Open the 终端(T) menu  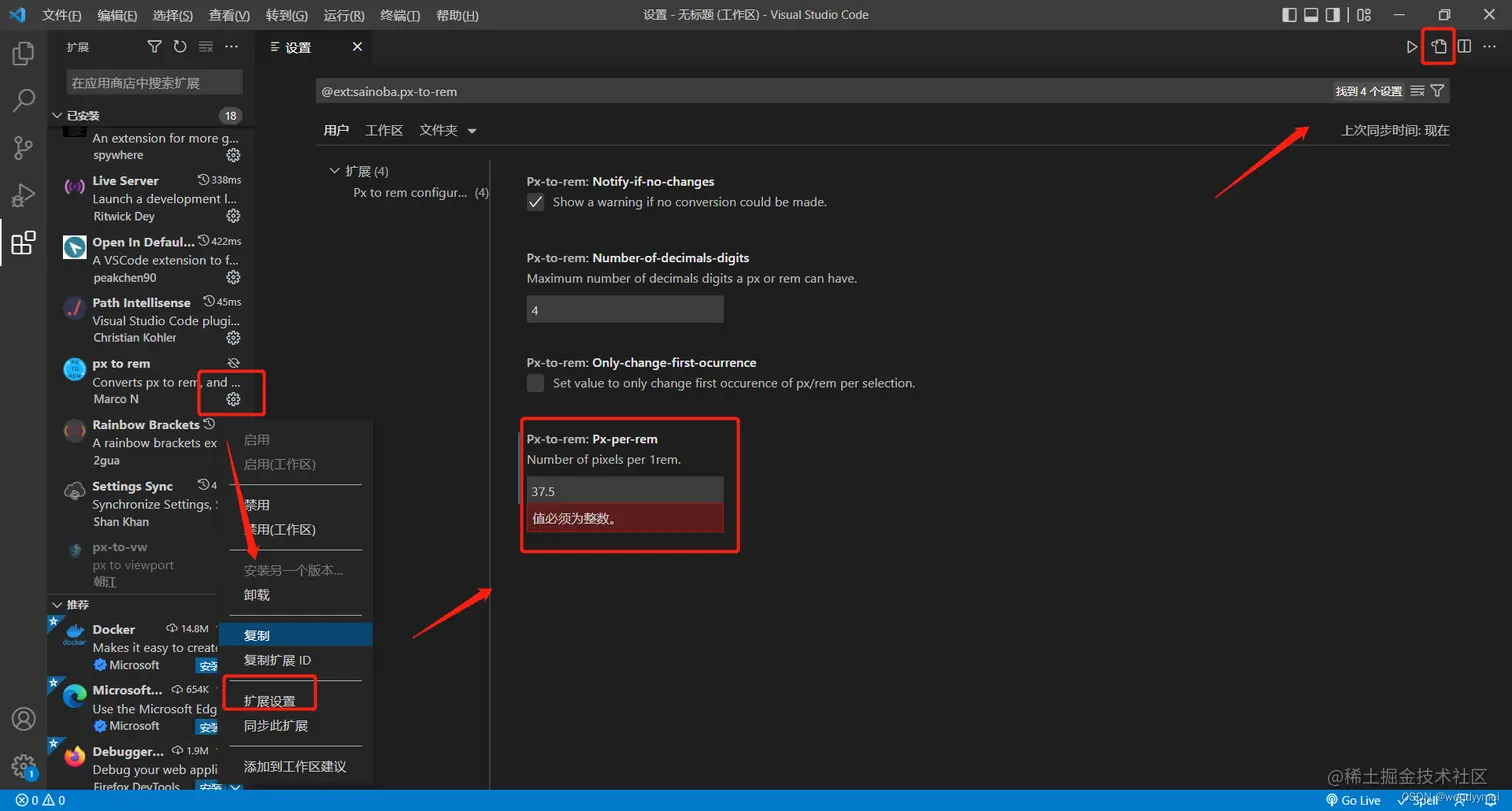(401, 16)
